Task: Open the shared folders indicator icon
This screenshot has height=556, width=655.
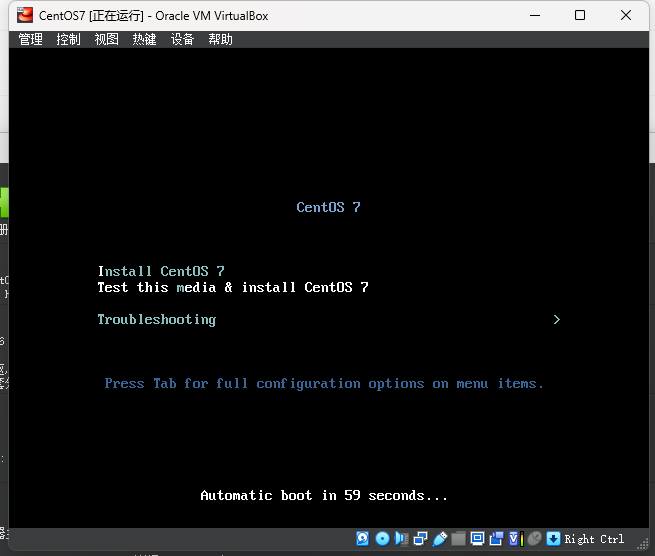Action: (x=458, y=538)
